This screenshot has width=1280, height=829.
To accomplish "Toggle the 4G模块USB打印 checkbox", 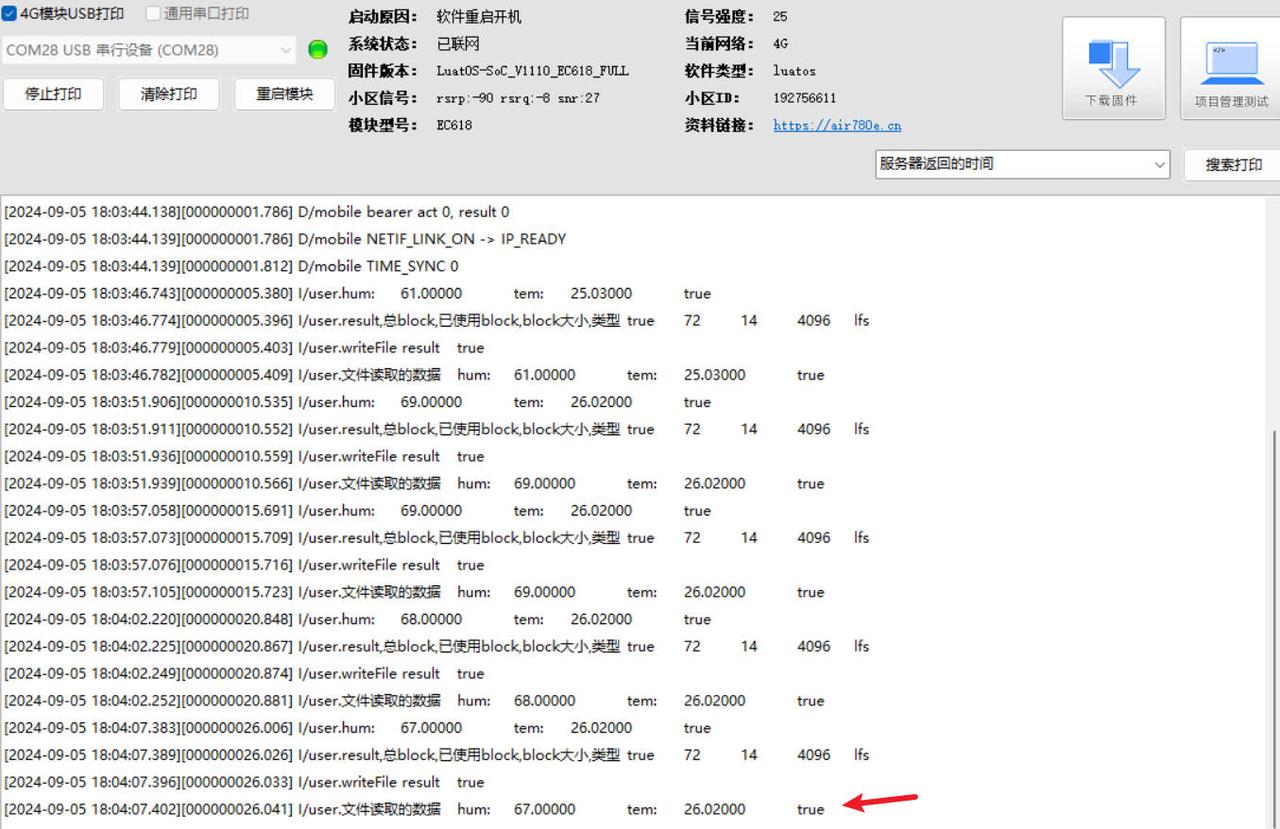I will [9, 14].
